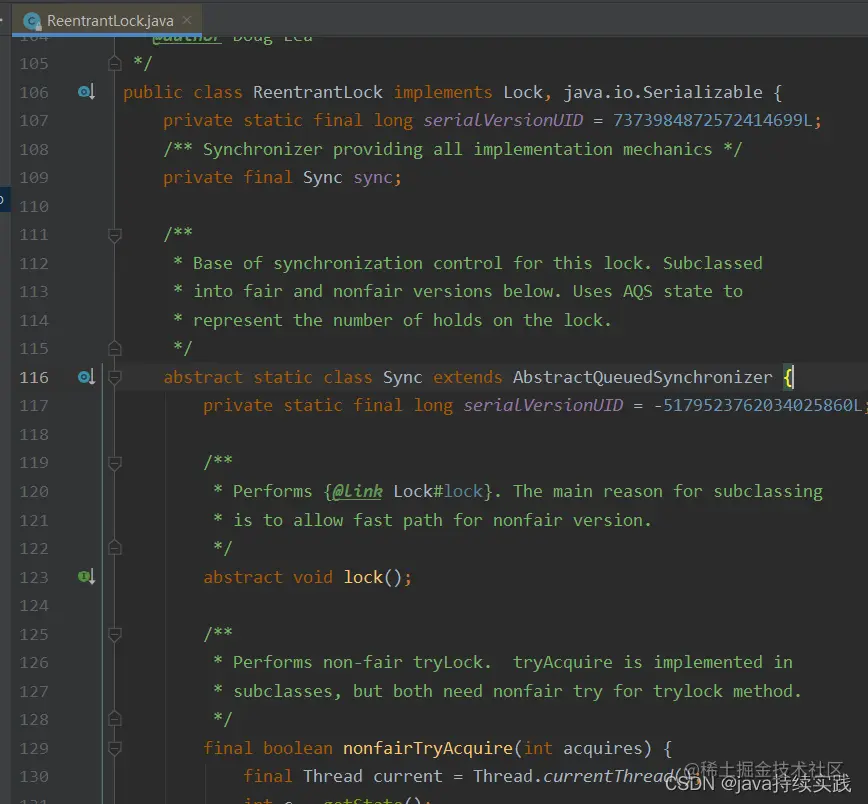Click line number 129 in the gutter
Screen dimensions: 868x804
(34, 748)
